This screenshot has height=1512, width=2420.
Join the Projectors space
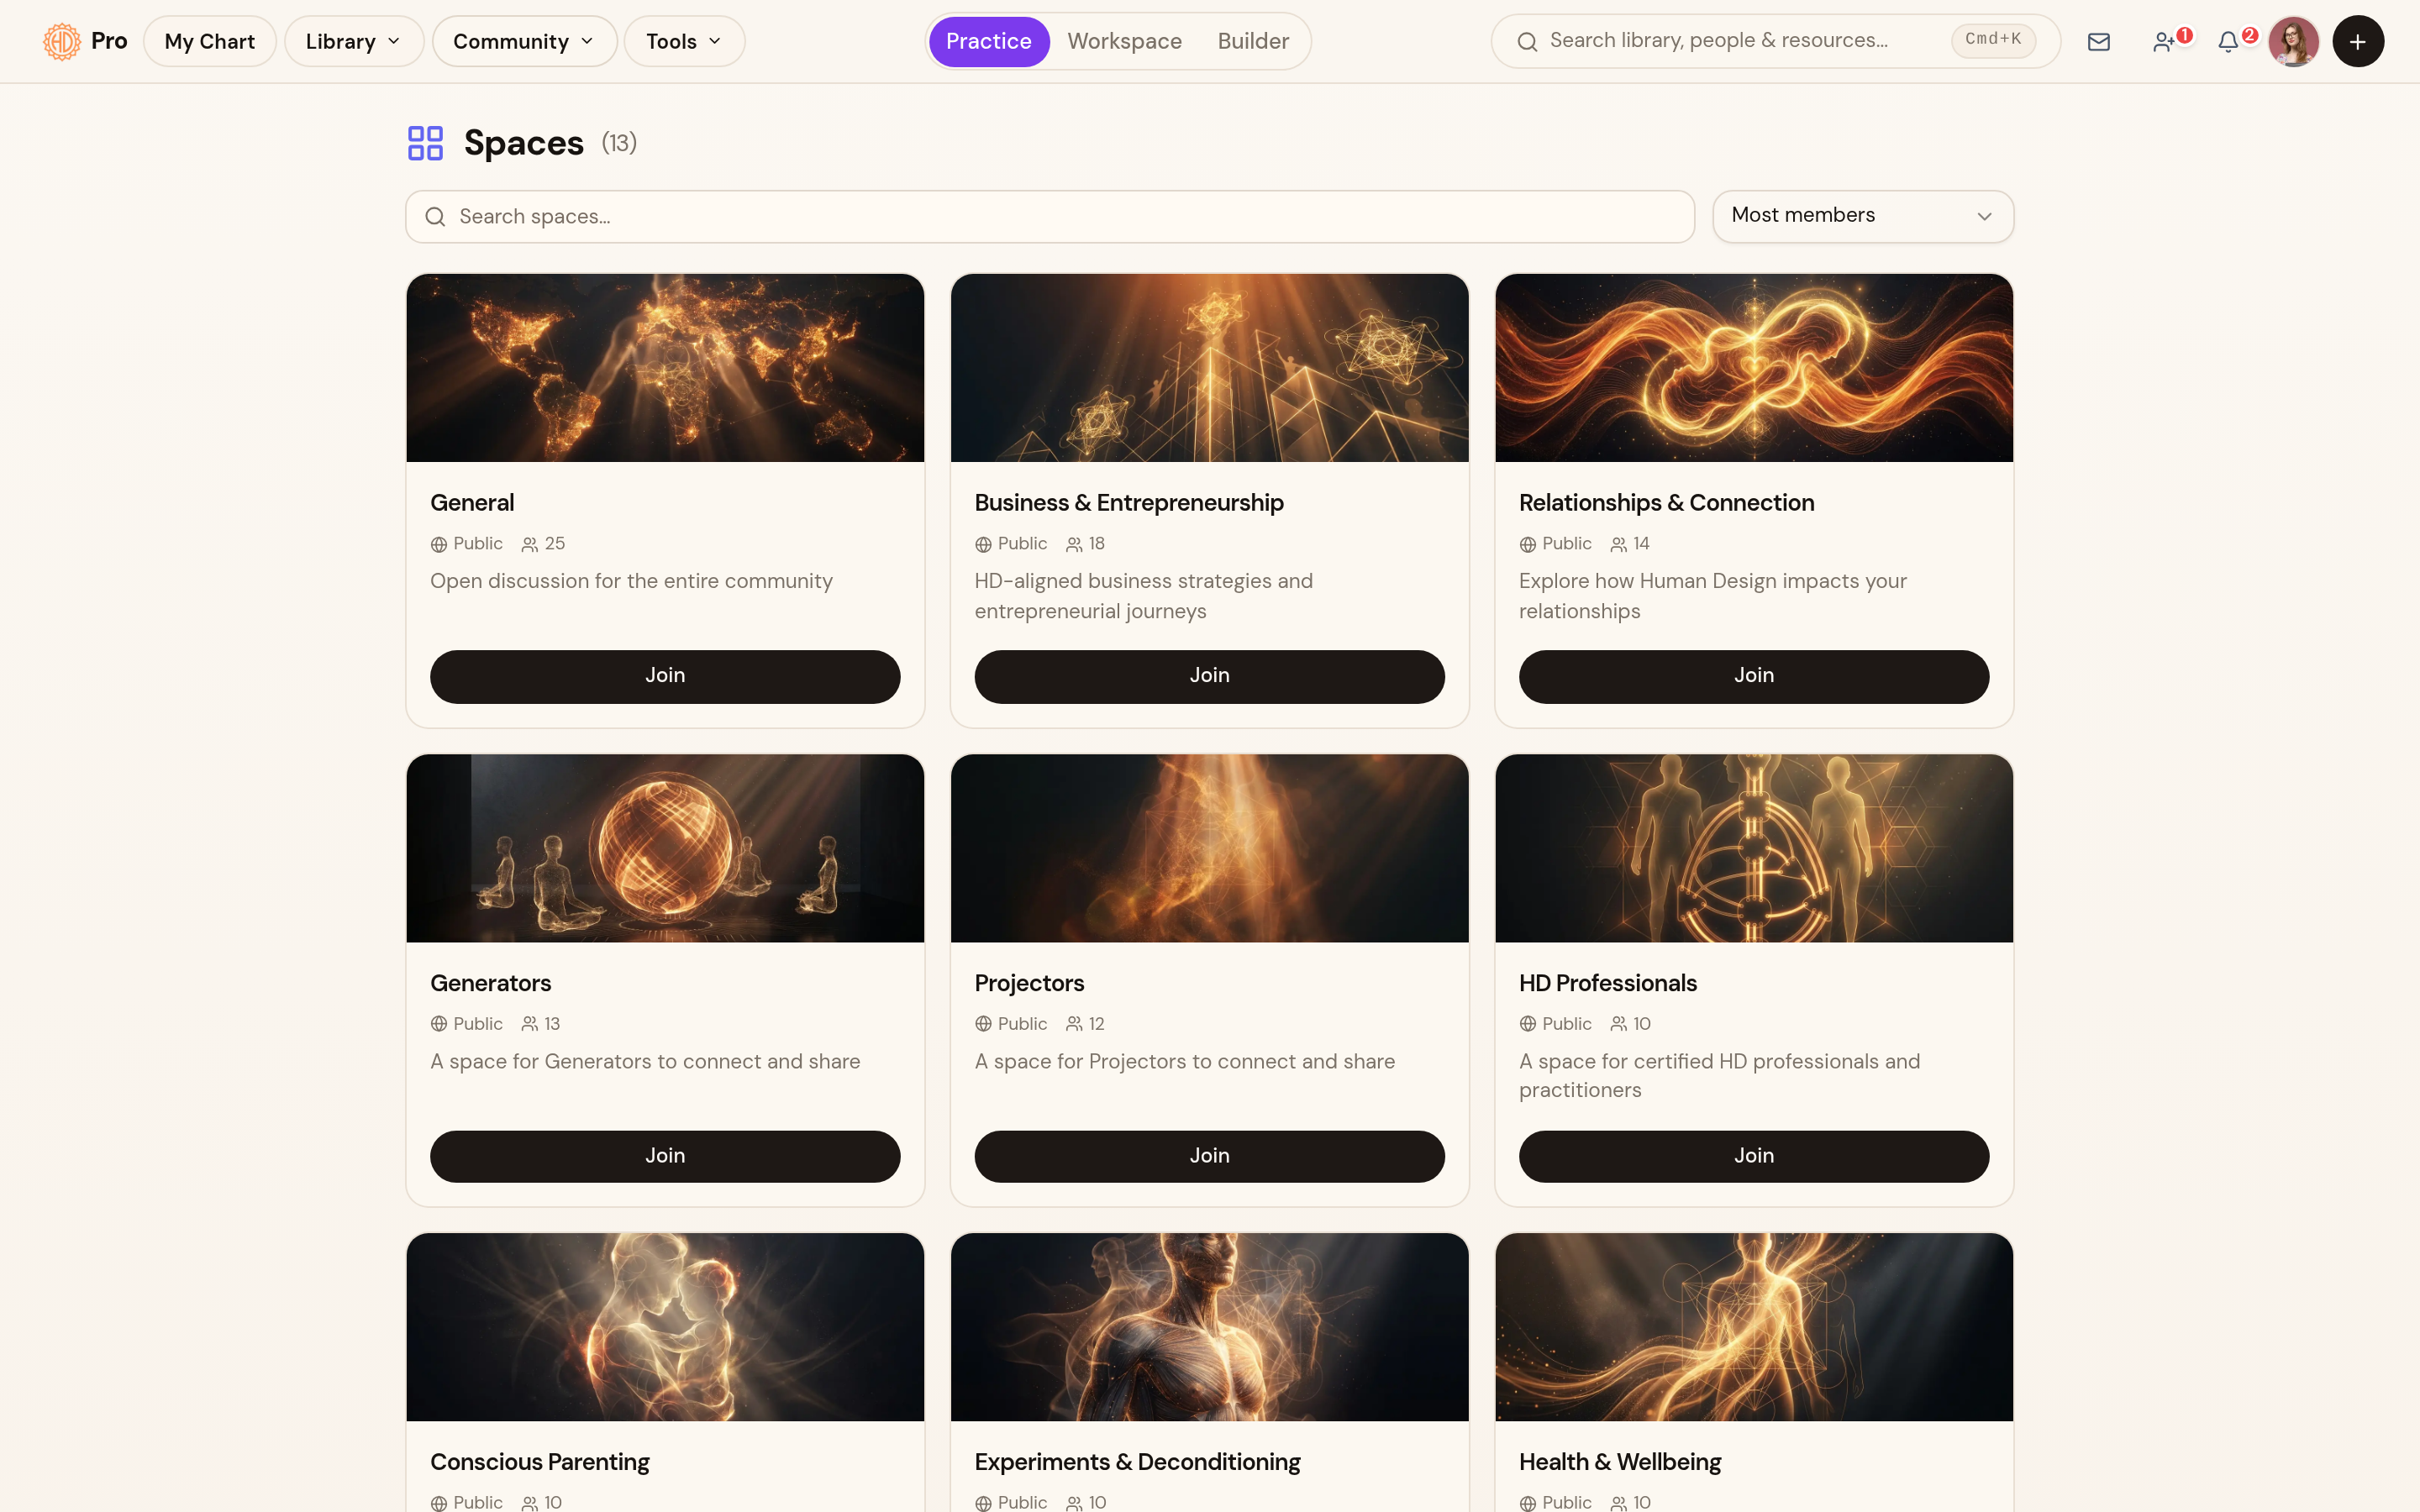click(x=1209, y=1156)
